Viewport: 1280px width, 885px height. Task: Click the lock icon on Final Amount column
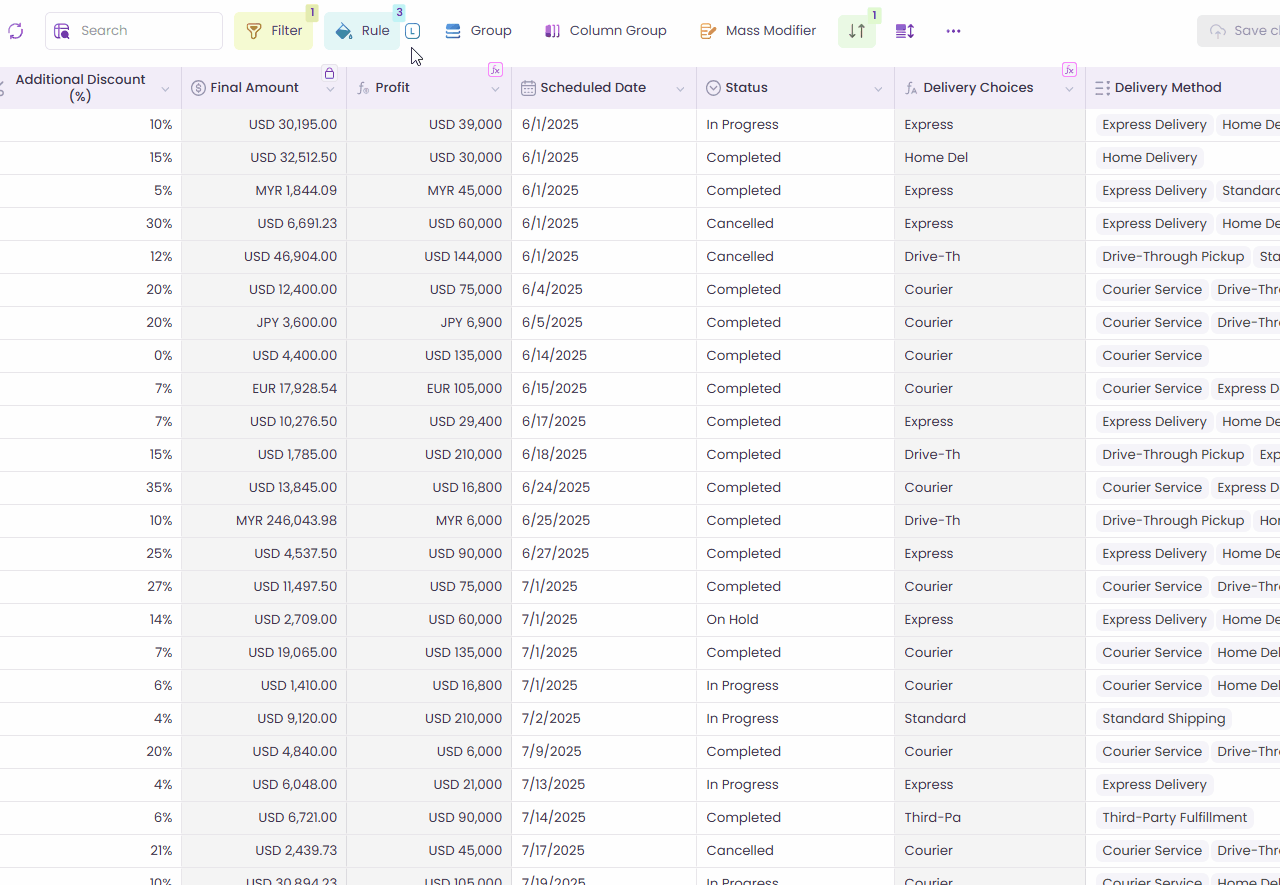[x=329, y=73]
